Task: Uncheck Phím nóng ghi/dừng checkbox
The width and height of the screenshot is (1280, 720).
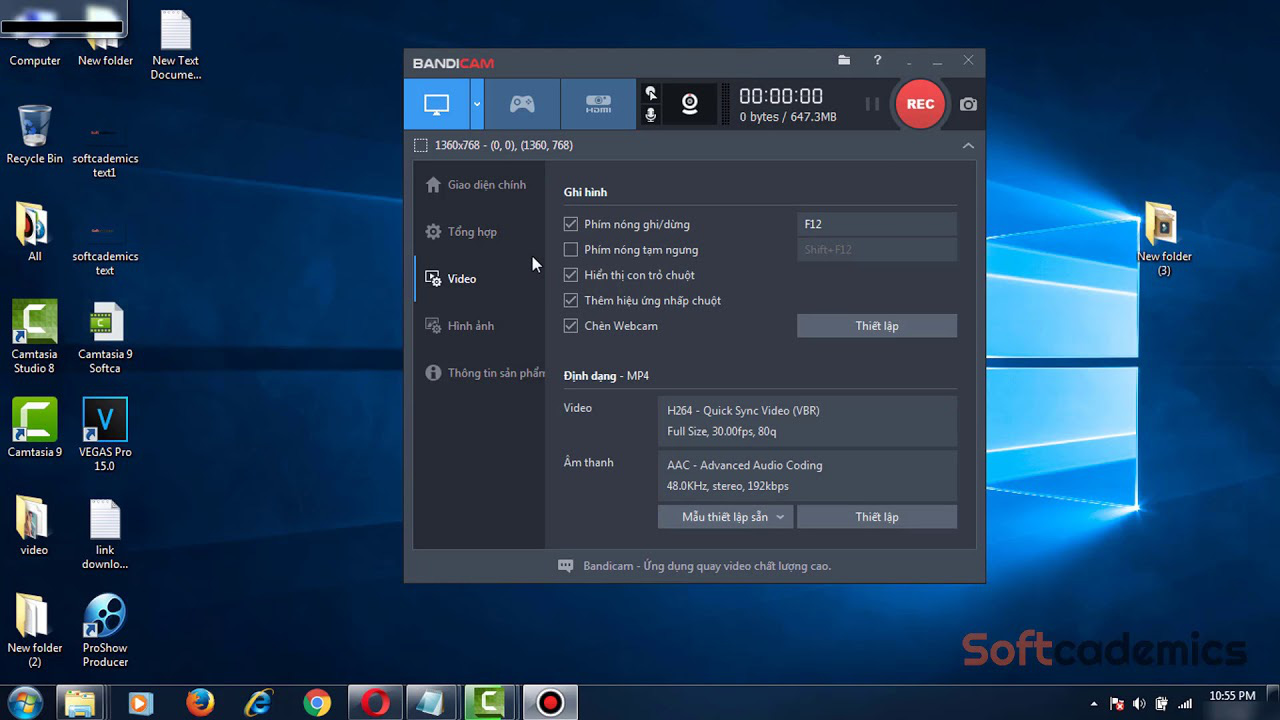Action: click(x=571, y=225)
